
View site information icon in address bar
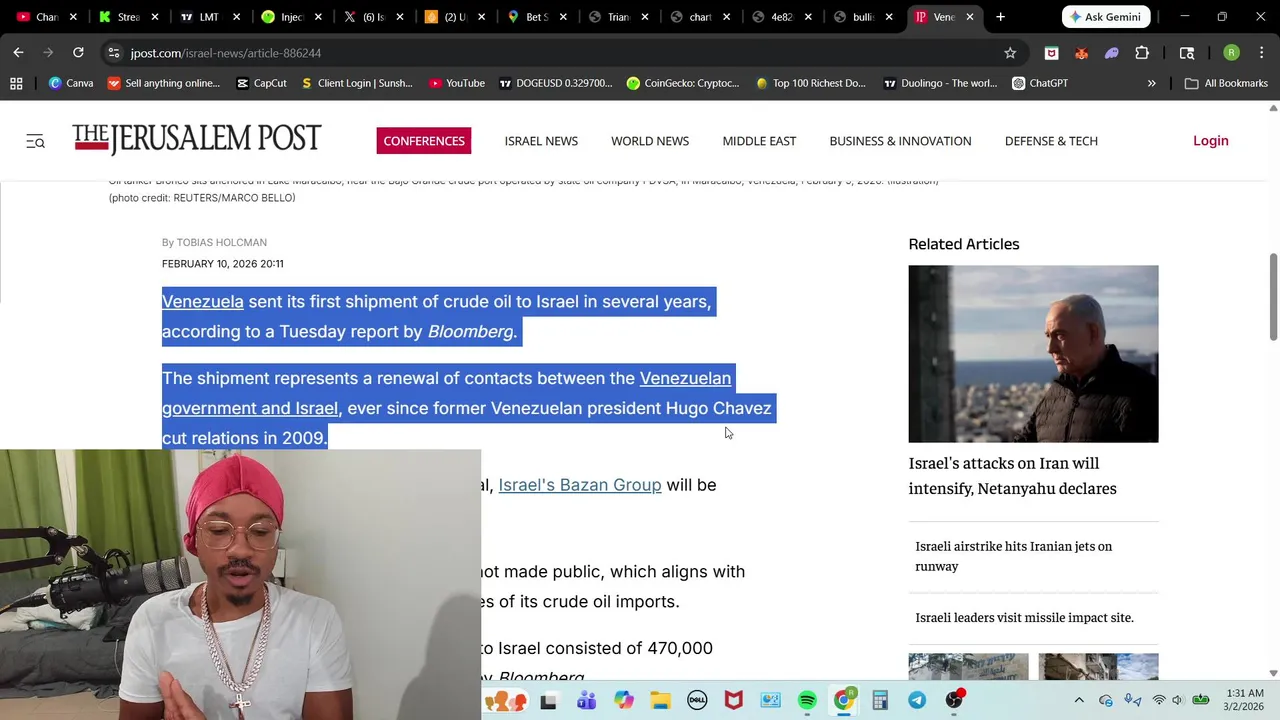[114, 53]
